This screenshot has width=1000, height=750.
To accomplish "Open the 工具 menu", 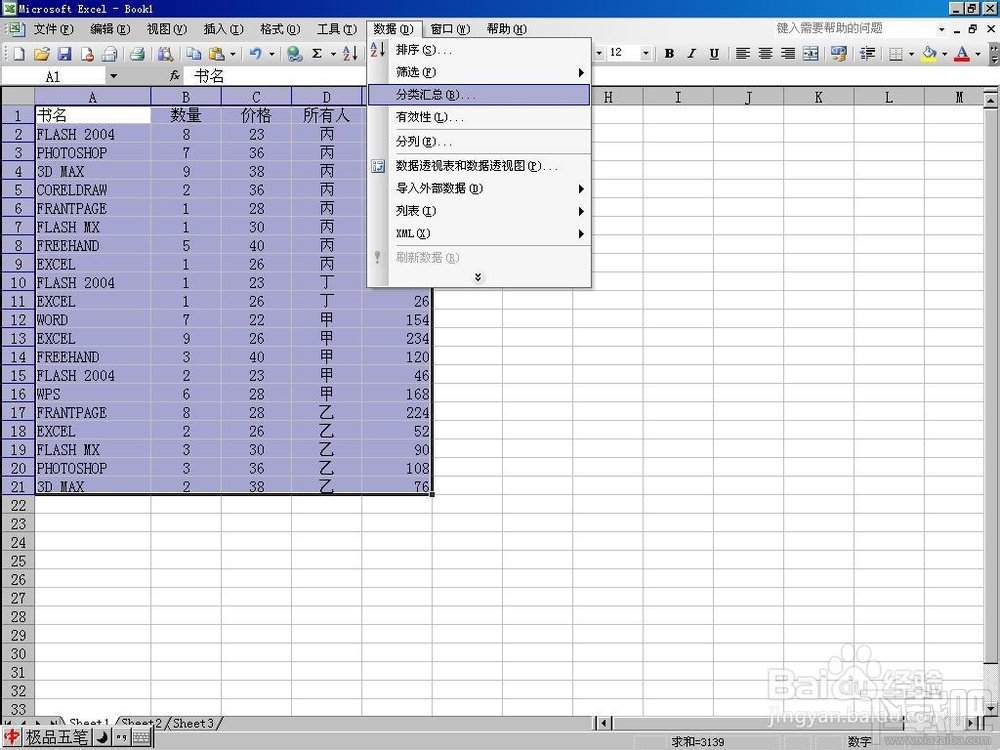I will [338, 29].
